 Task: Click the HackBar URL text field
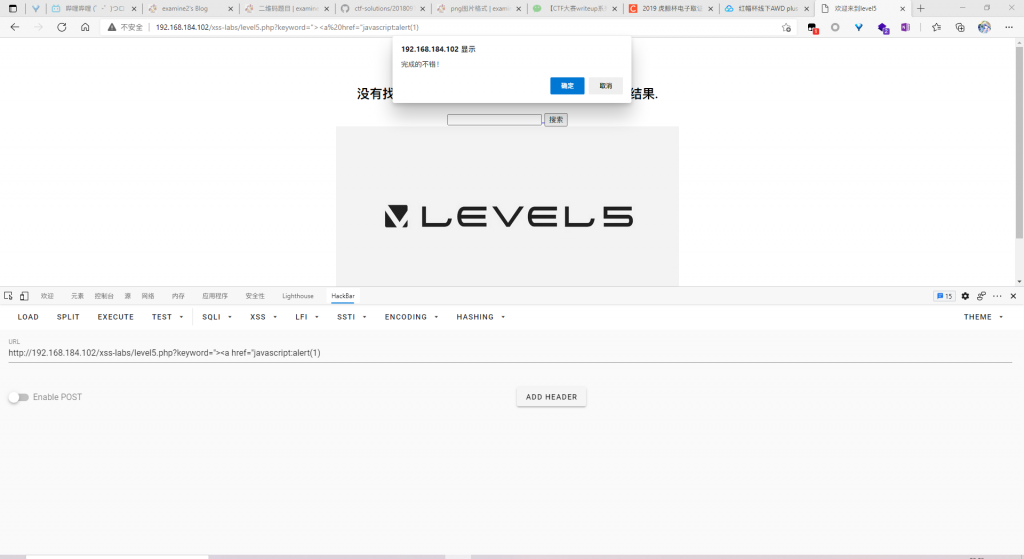pyautogui.click(x=509, y=353)
